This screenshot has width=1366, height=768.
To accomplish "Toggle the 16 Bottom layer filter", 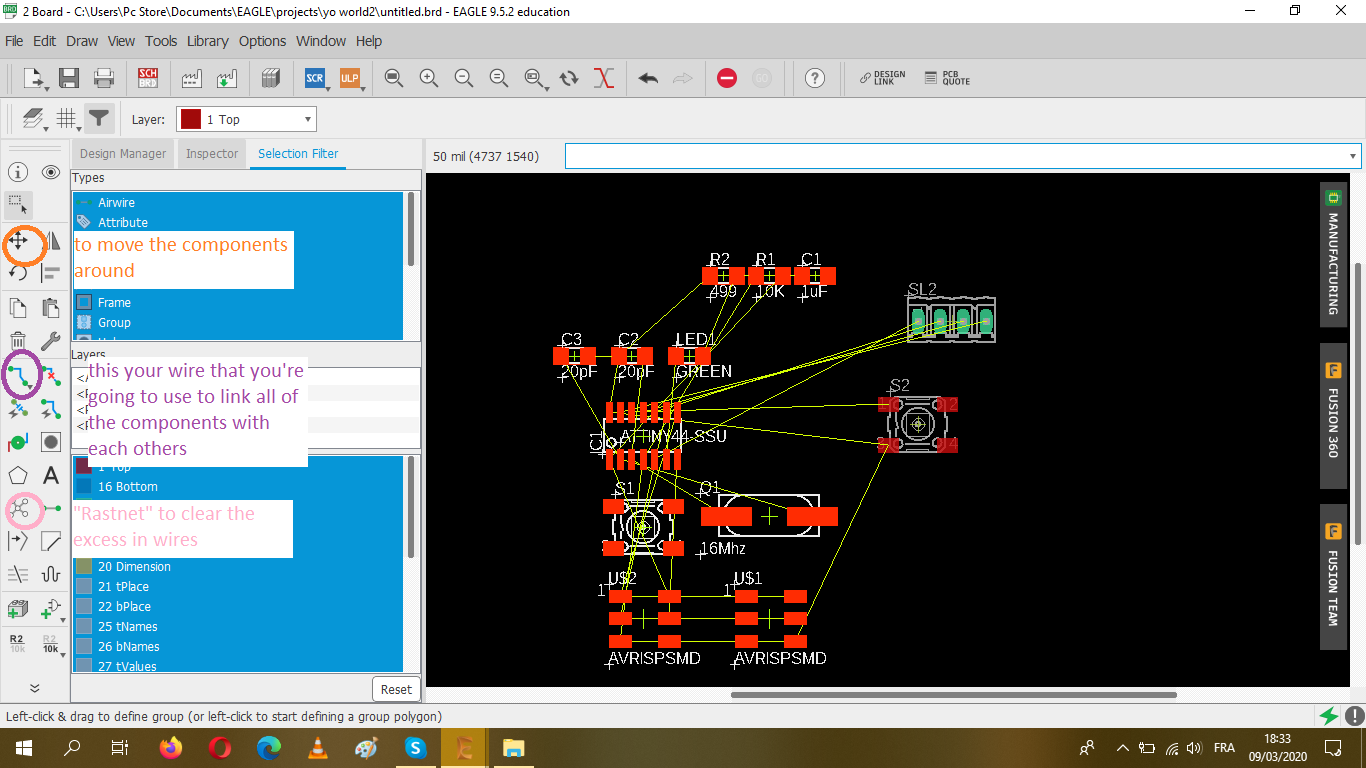I will point(238,486).
